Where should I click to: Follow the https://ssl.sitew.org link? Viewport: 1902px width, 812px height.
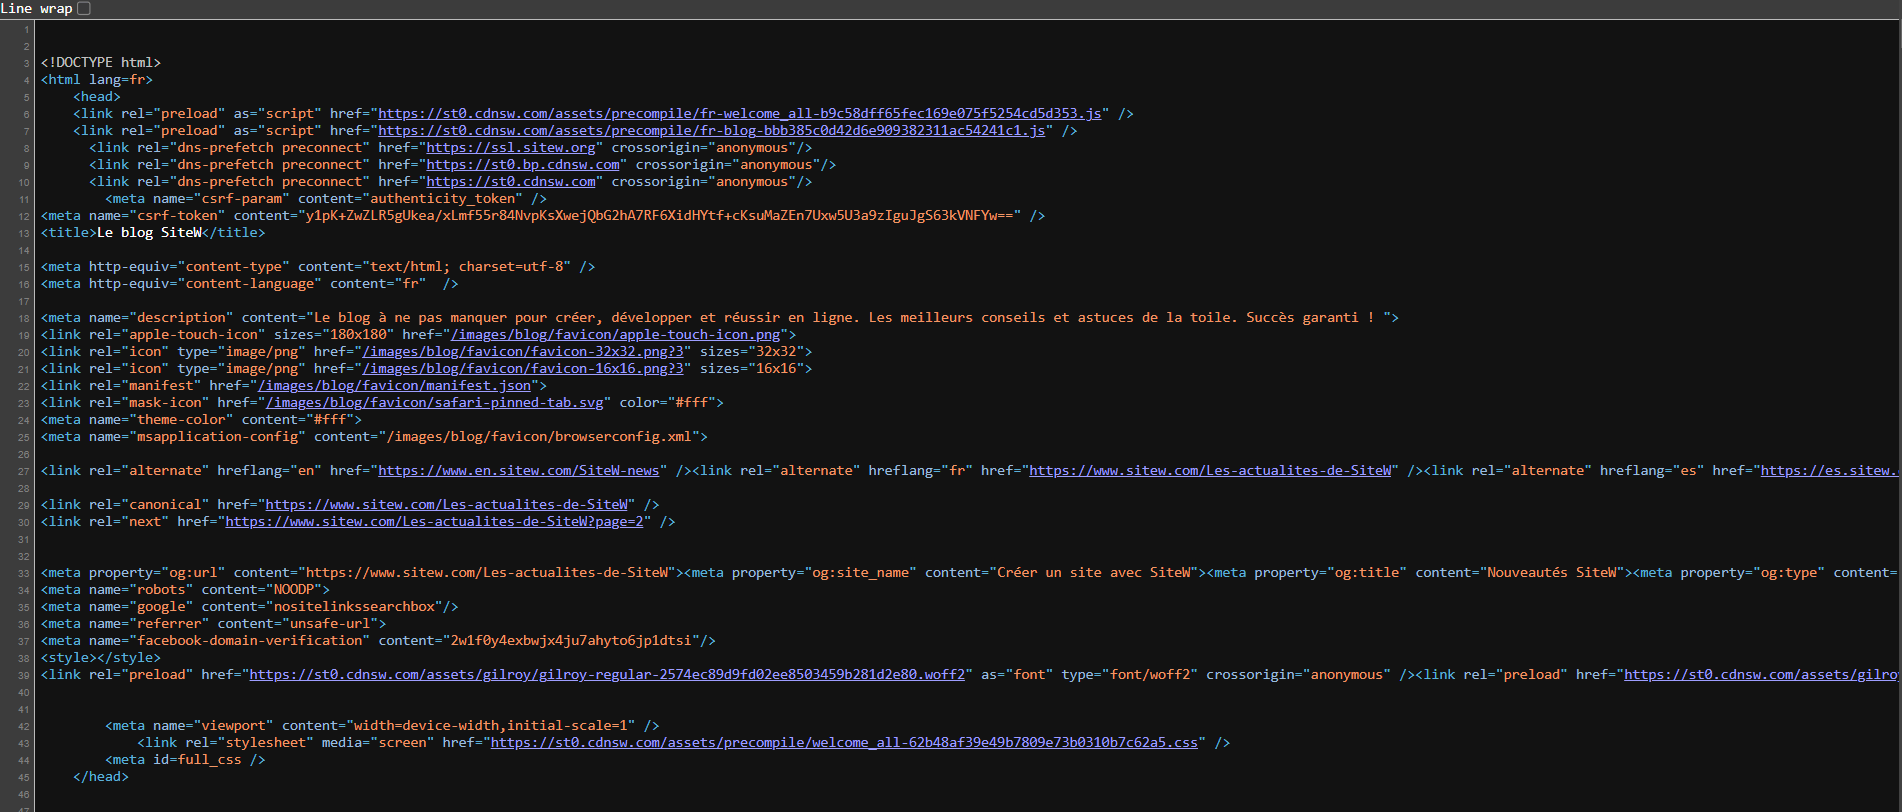tap(511, 148)
